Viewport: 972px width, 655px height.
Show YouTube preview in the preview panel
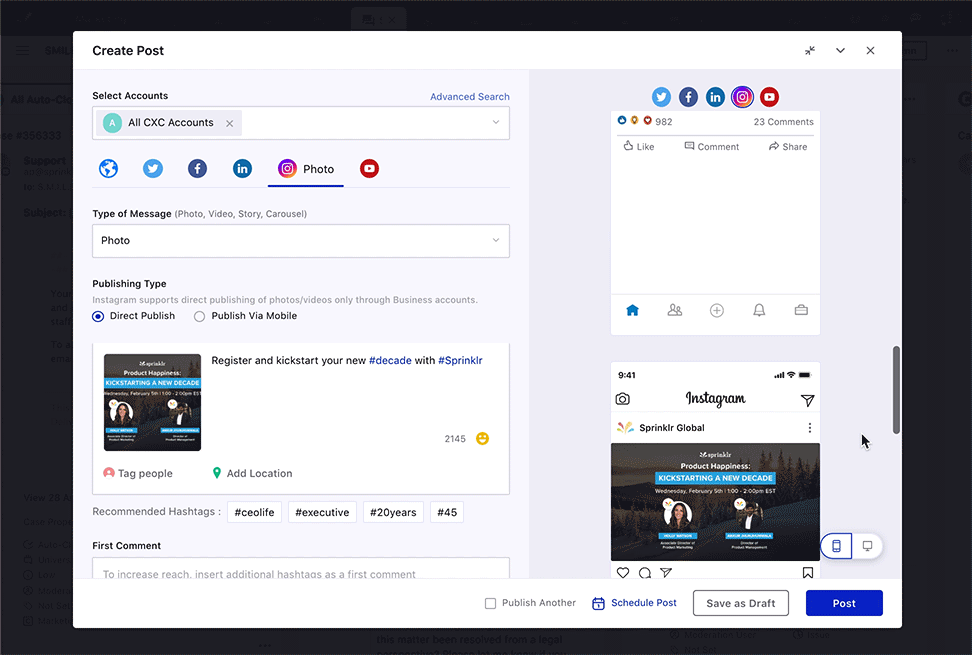pos(769,97)
